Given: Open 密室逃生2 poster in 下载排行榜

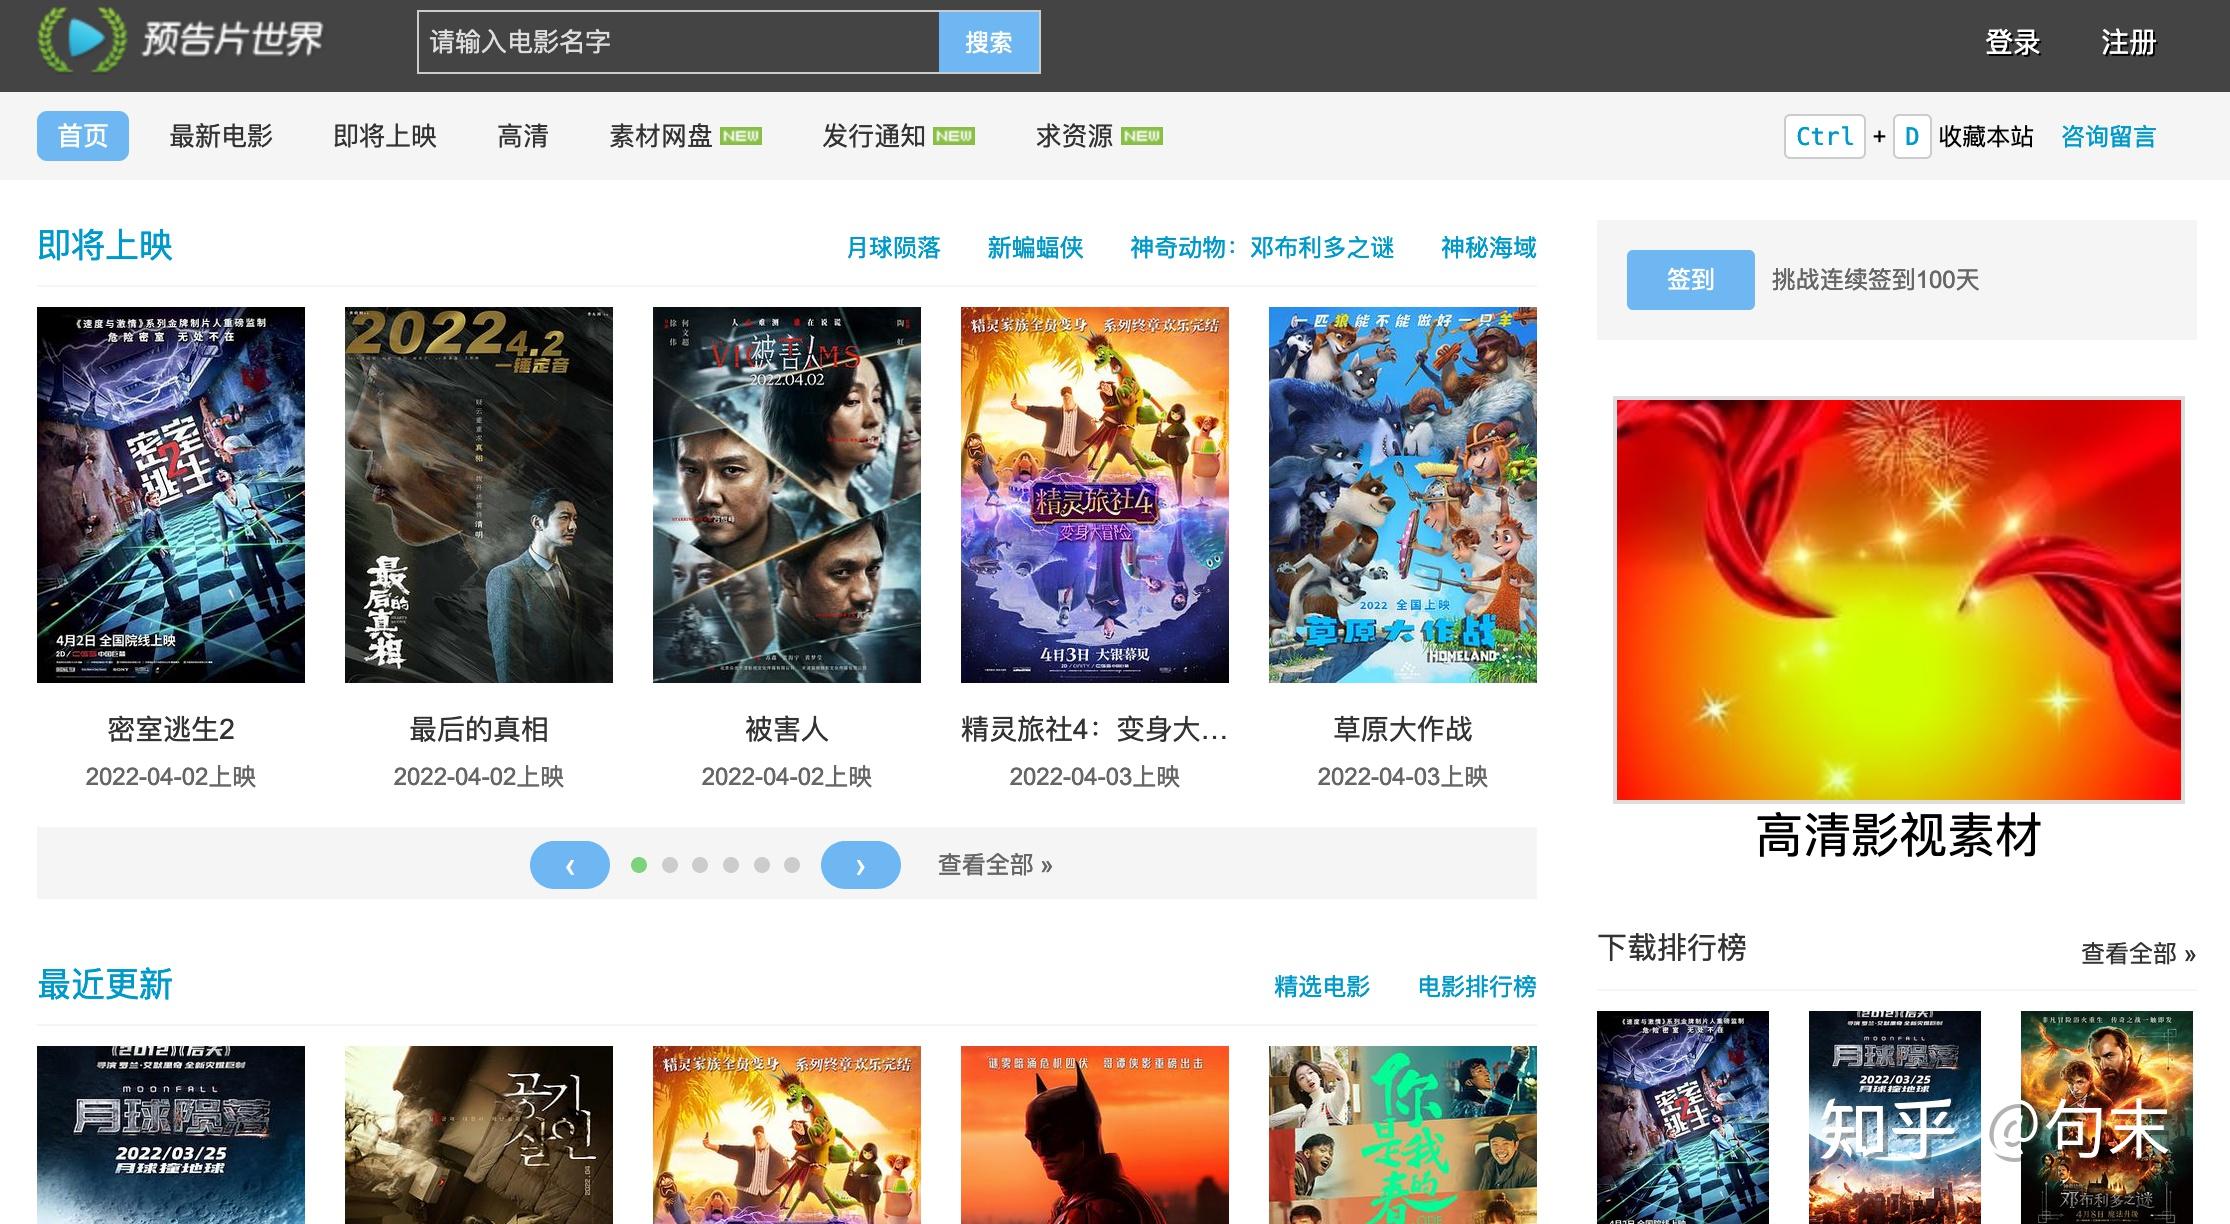Looking at the screenshot, I should [1683, 1117].
